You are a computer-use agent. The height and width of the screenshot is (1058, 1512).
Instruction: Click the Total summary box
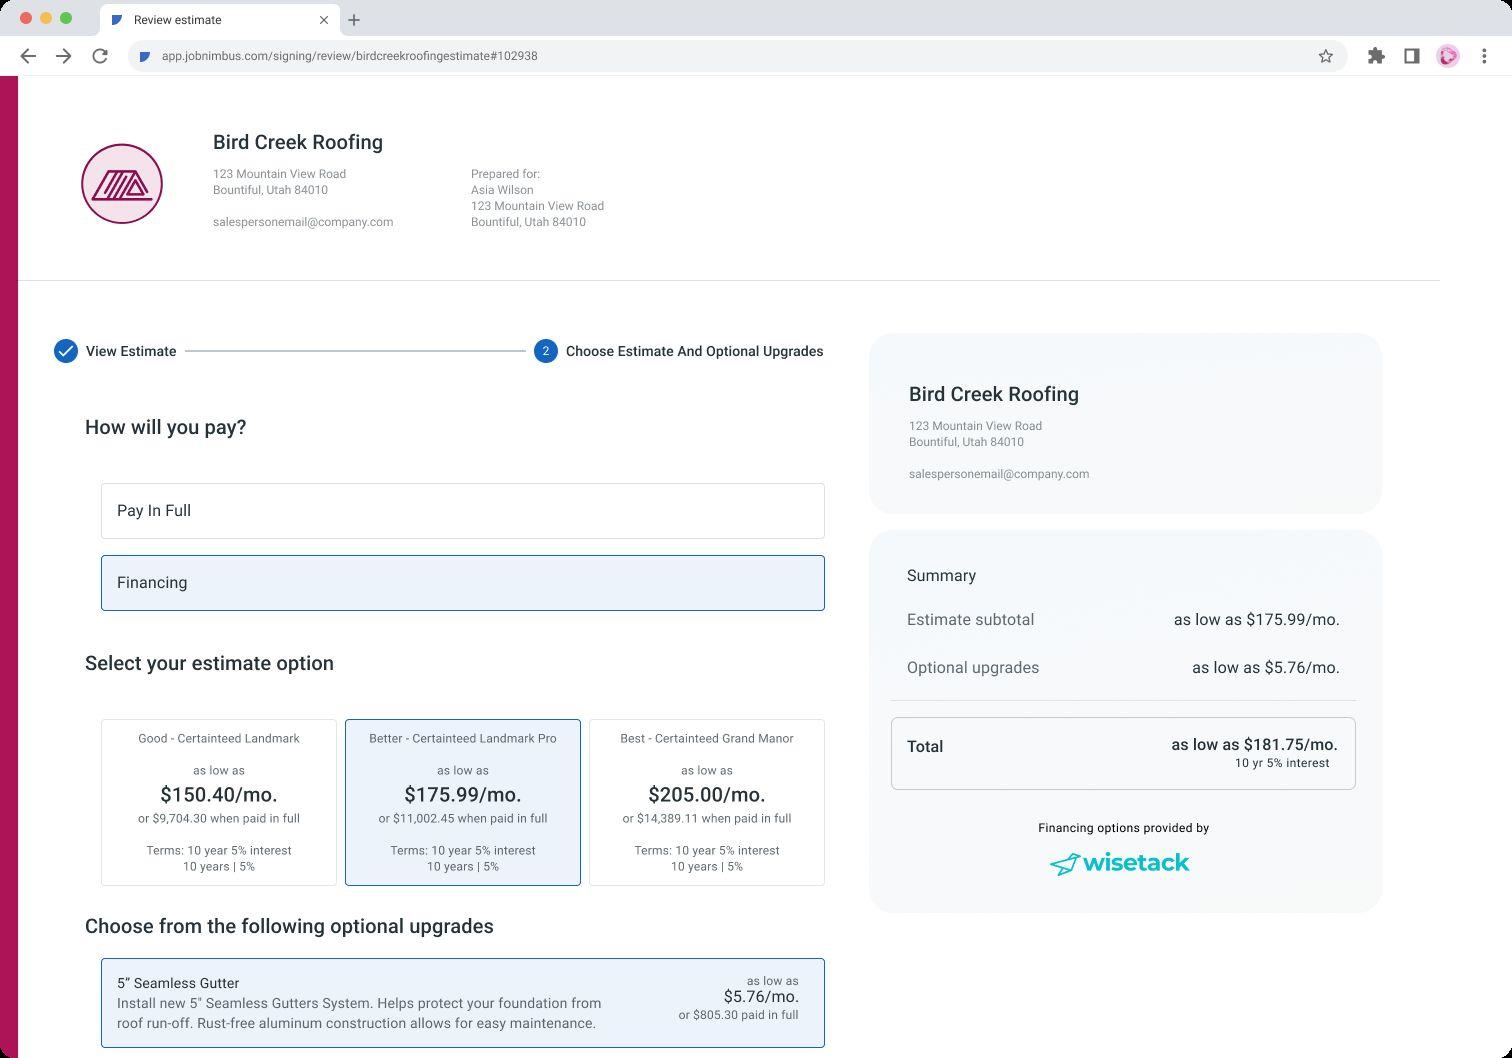click(x=1123, y=753)
